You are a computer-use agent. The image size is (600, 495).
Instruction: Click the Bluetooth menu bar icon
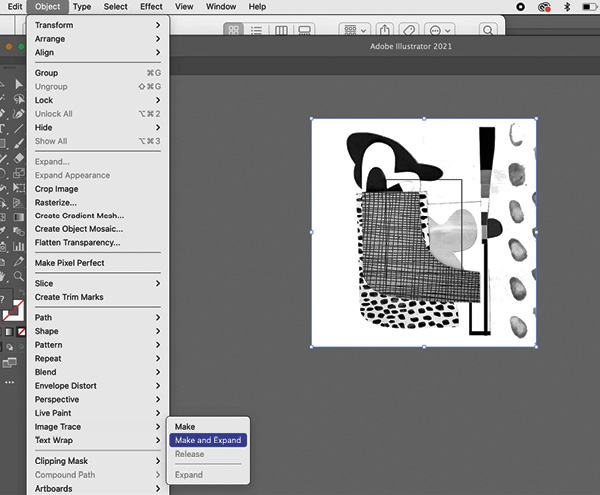coord(567,7)
